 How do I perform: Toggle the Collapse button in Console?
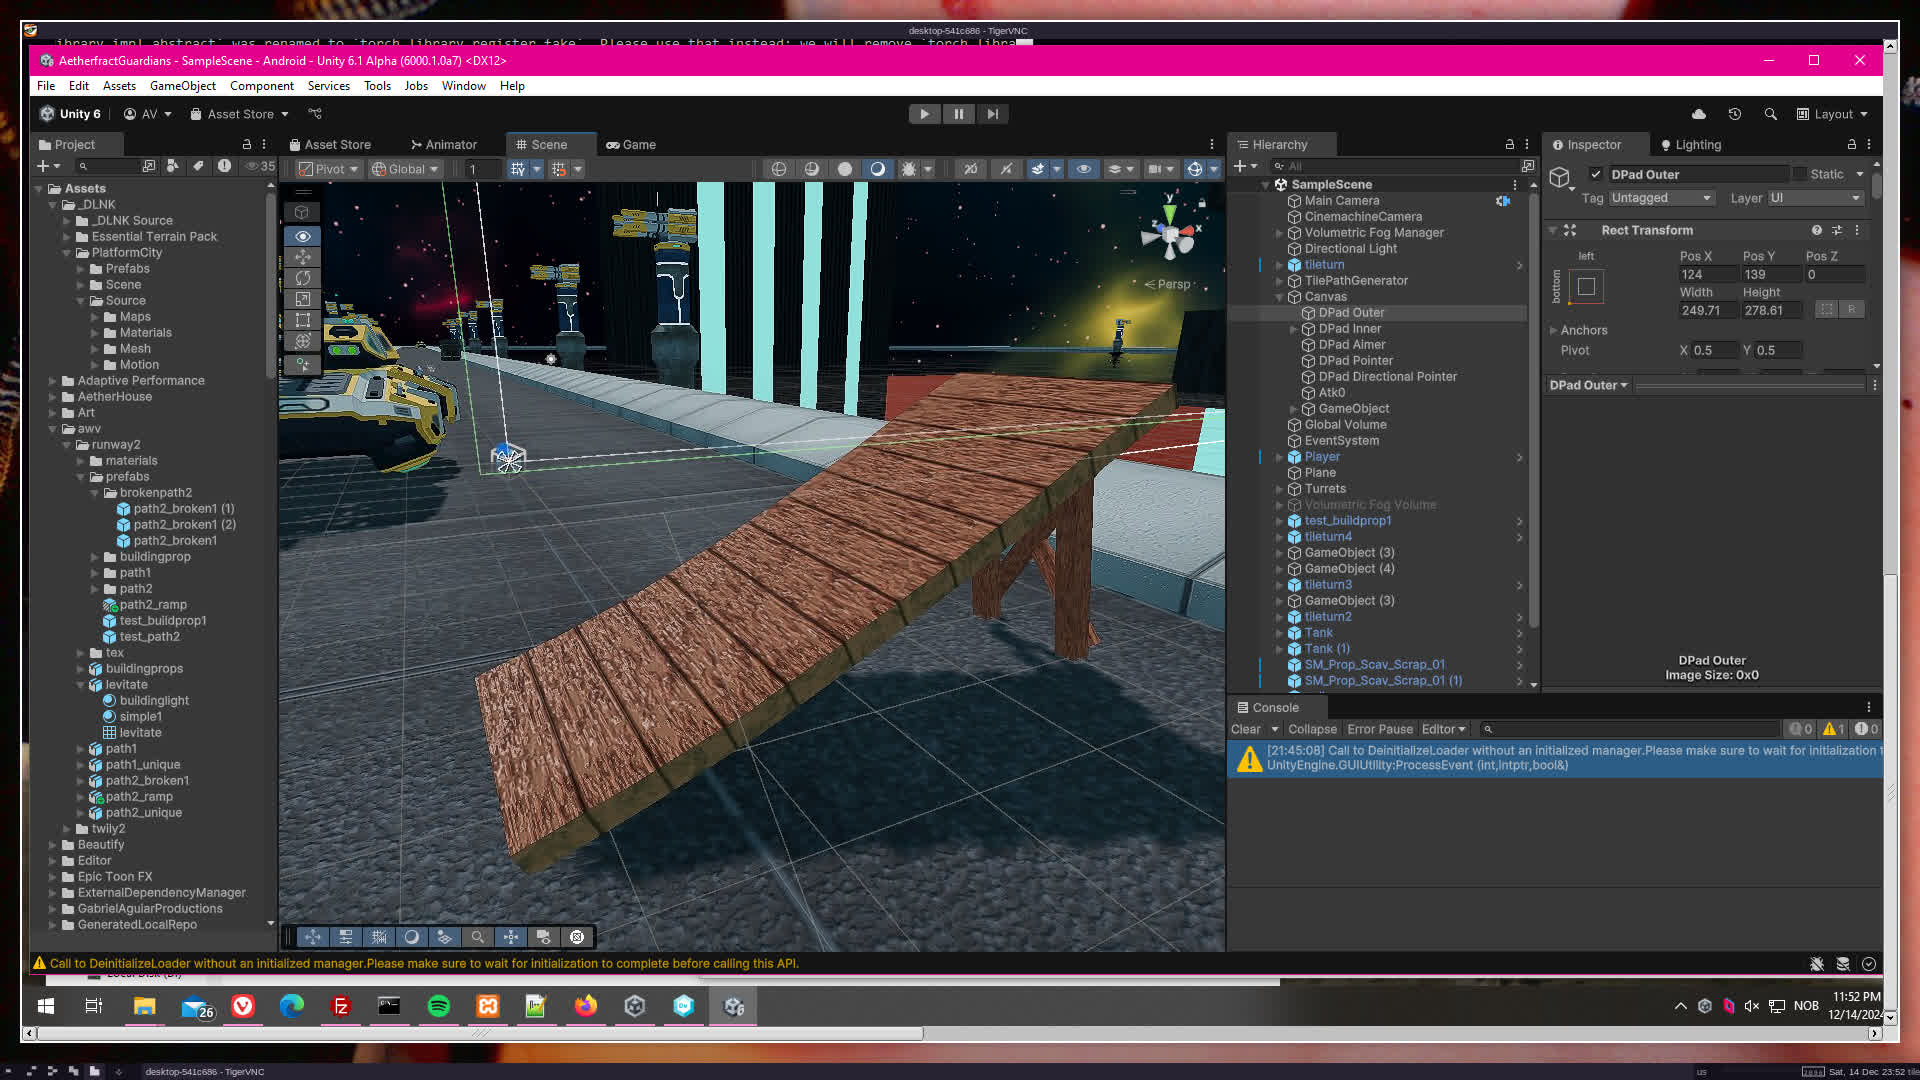click(1312, 729)
